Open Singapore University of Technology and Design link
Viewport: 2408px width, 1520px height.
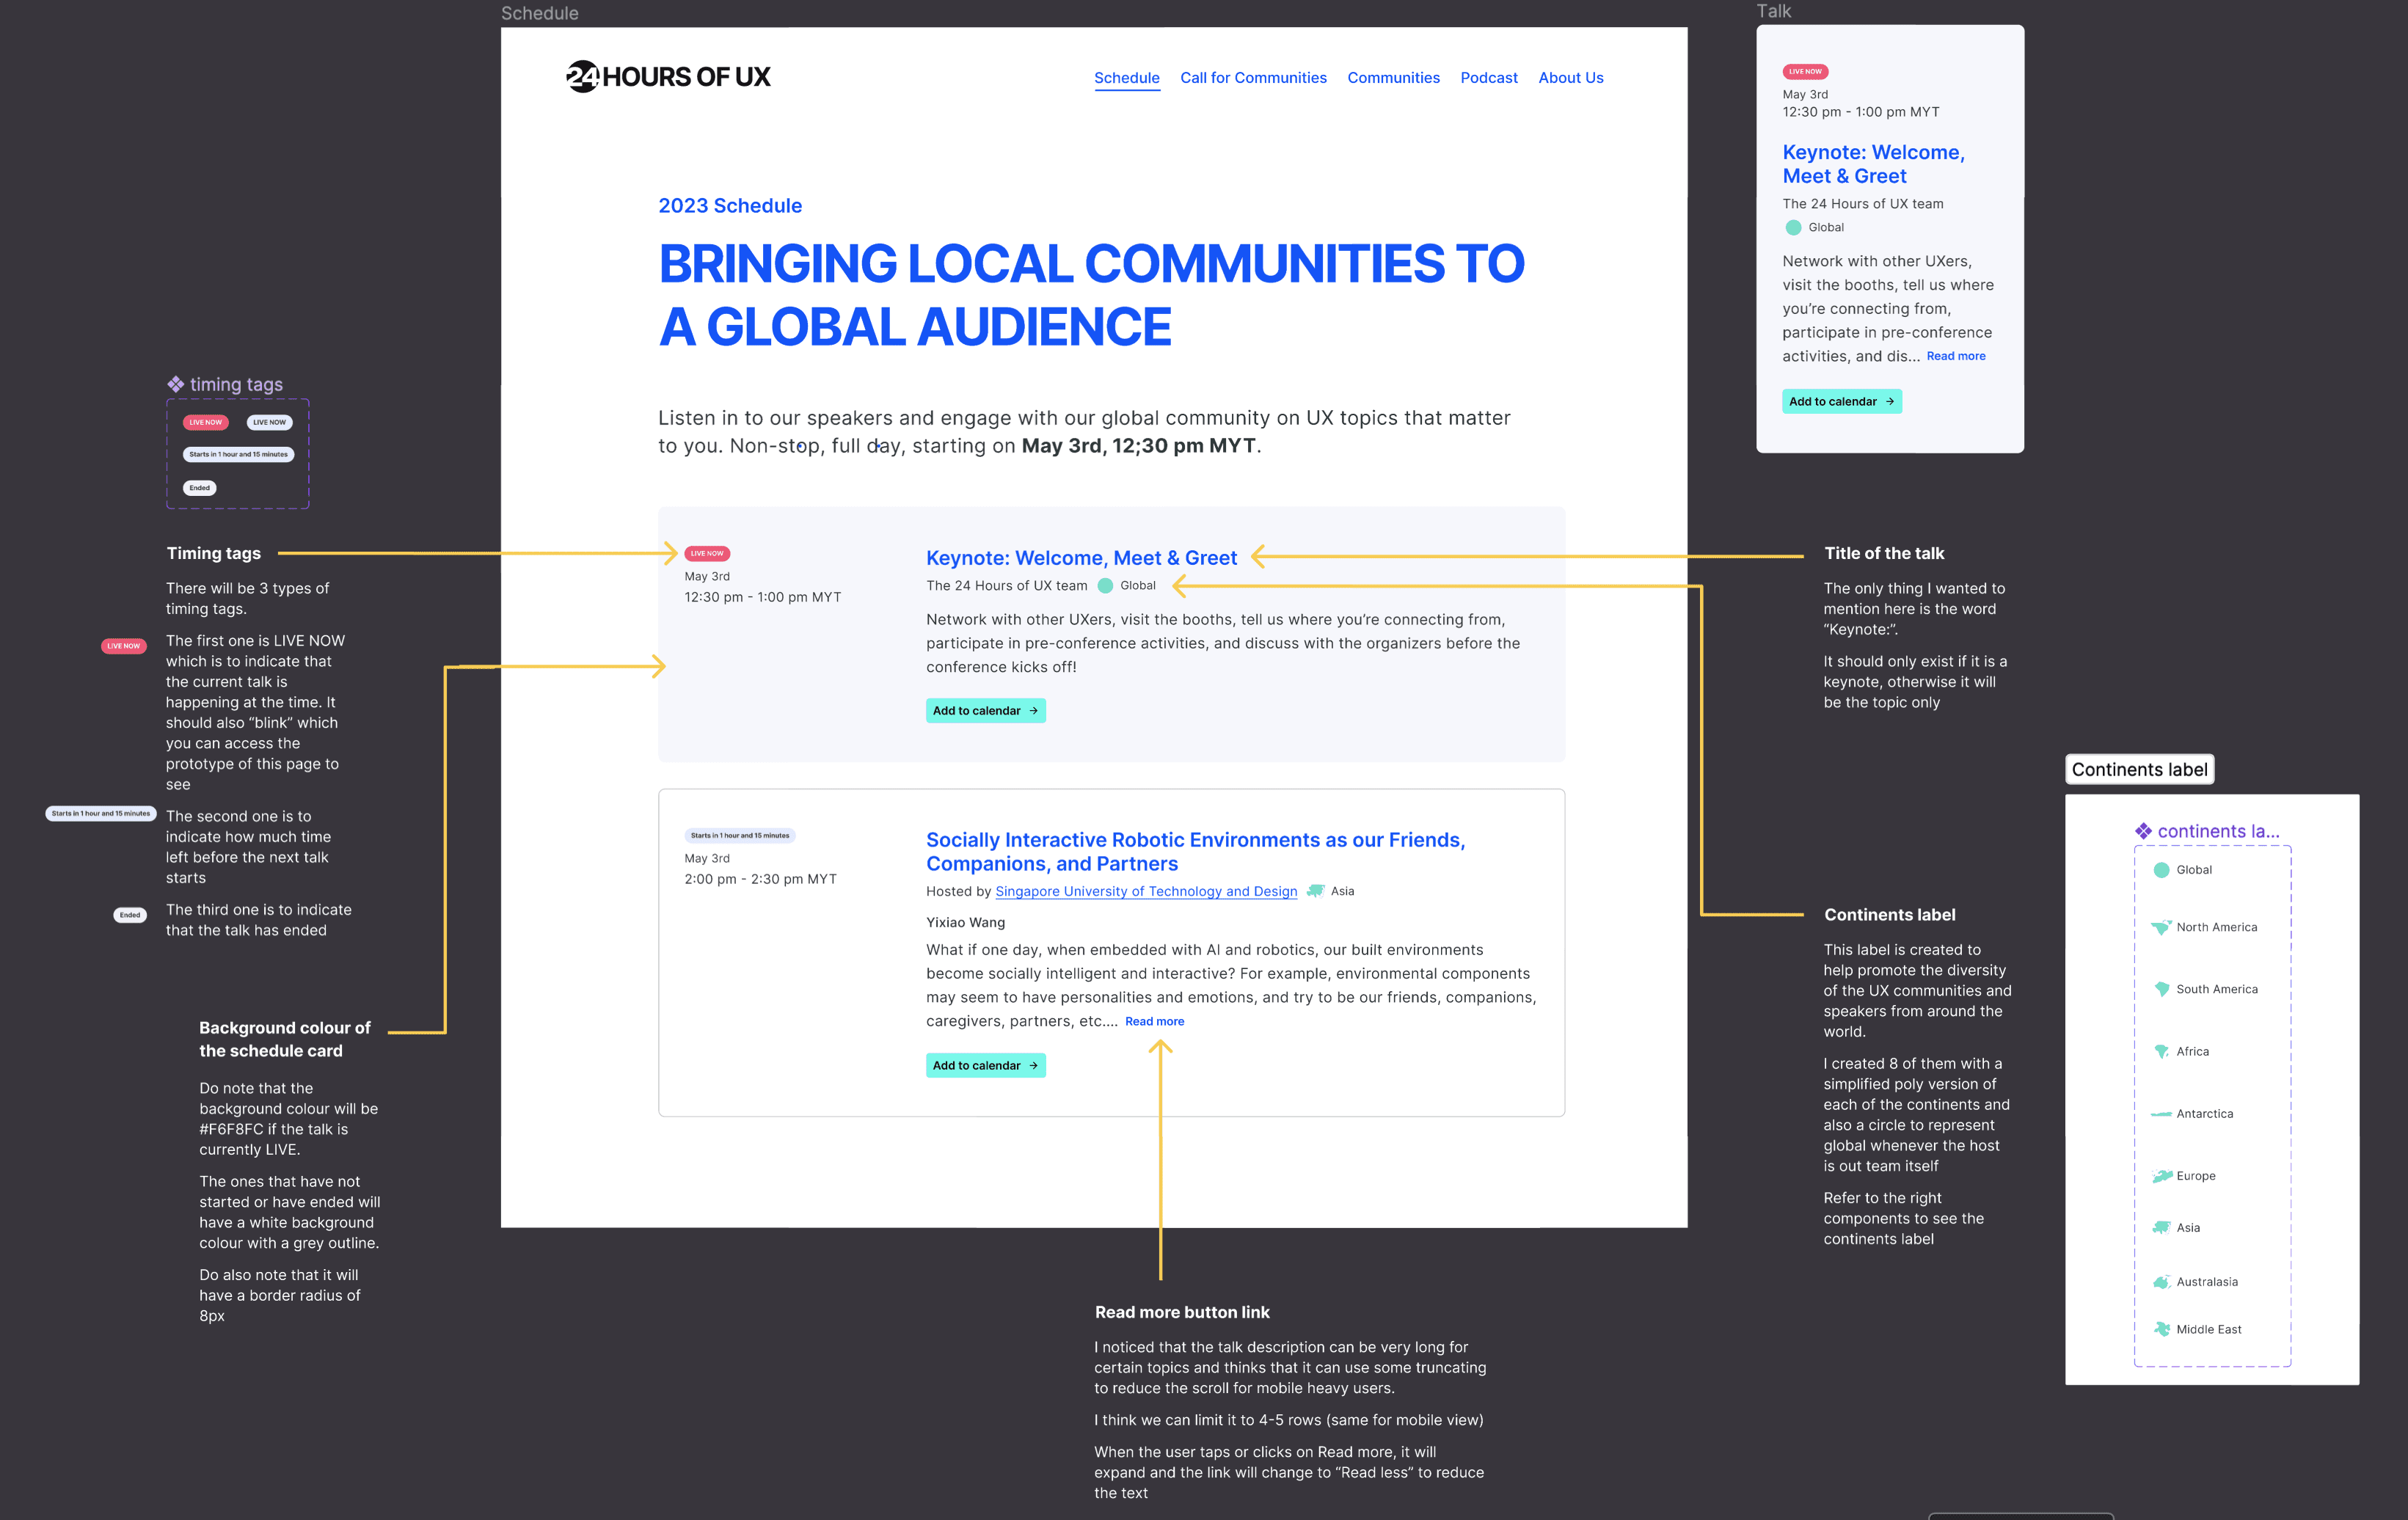click(x=1146, y=891)
